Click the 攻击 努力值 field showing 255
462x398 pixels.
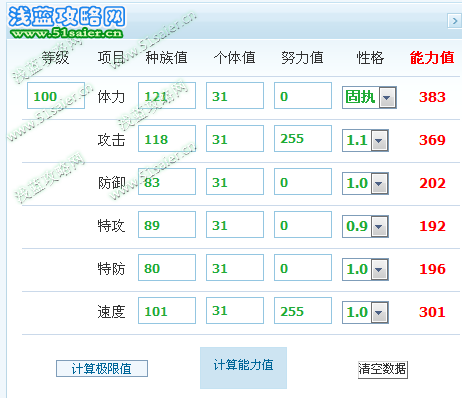[303, 139]
